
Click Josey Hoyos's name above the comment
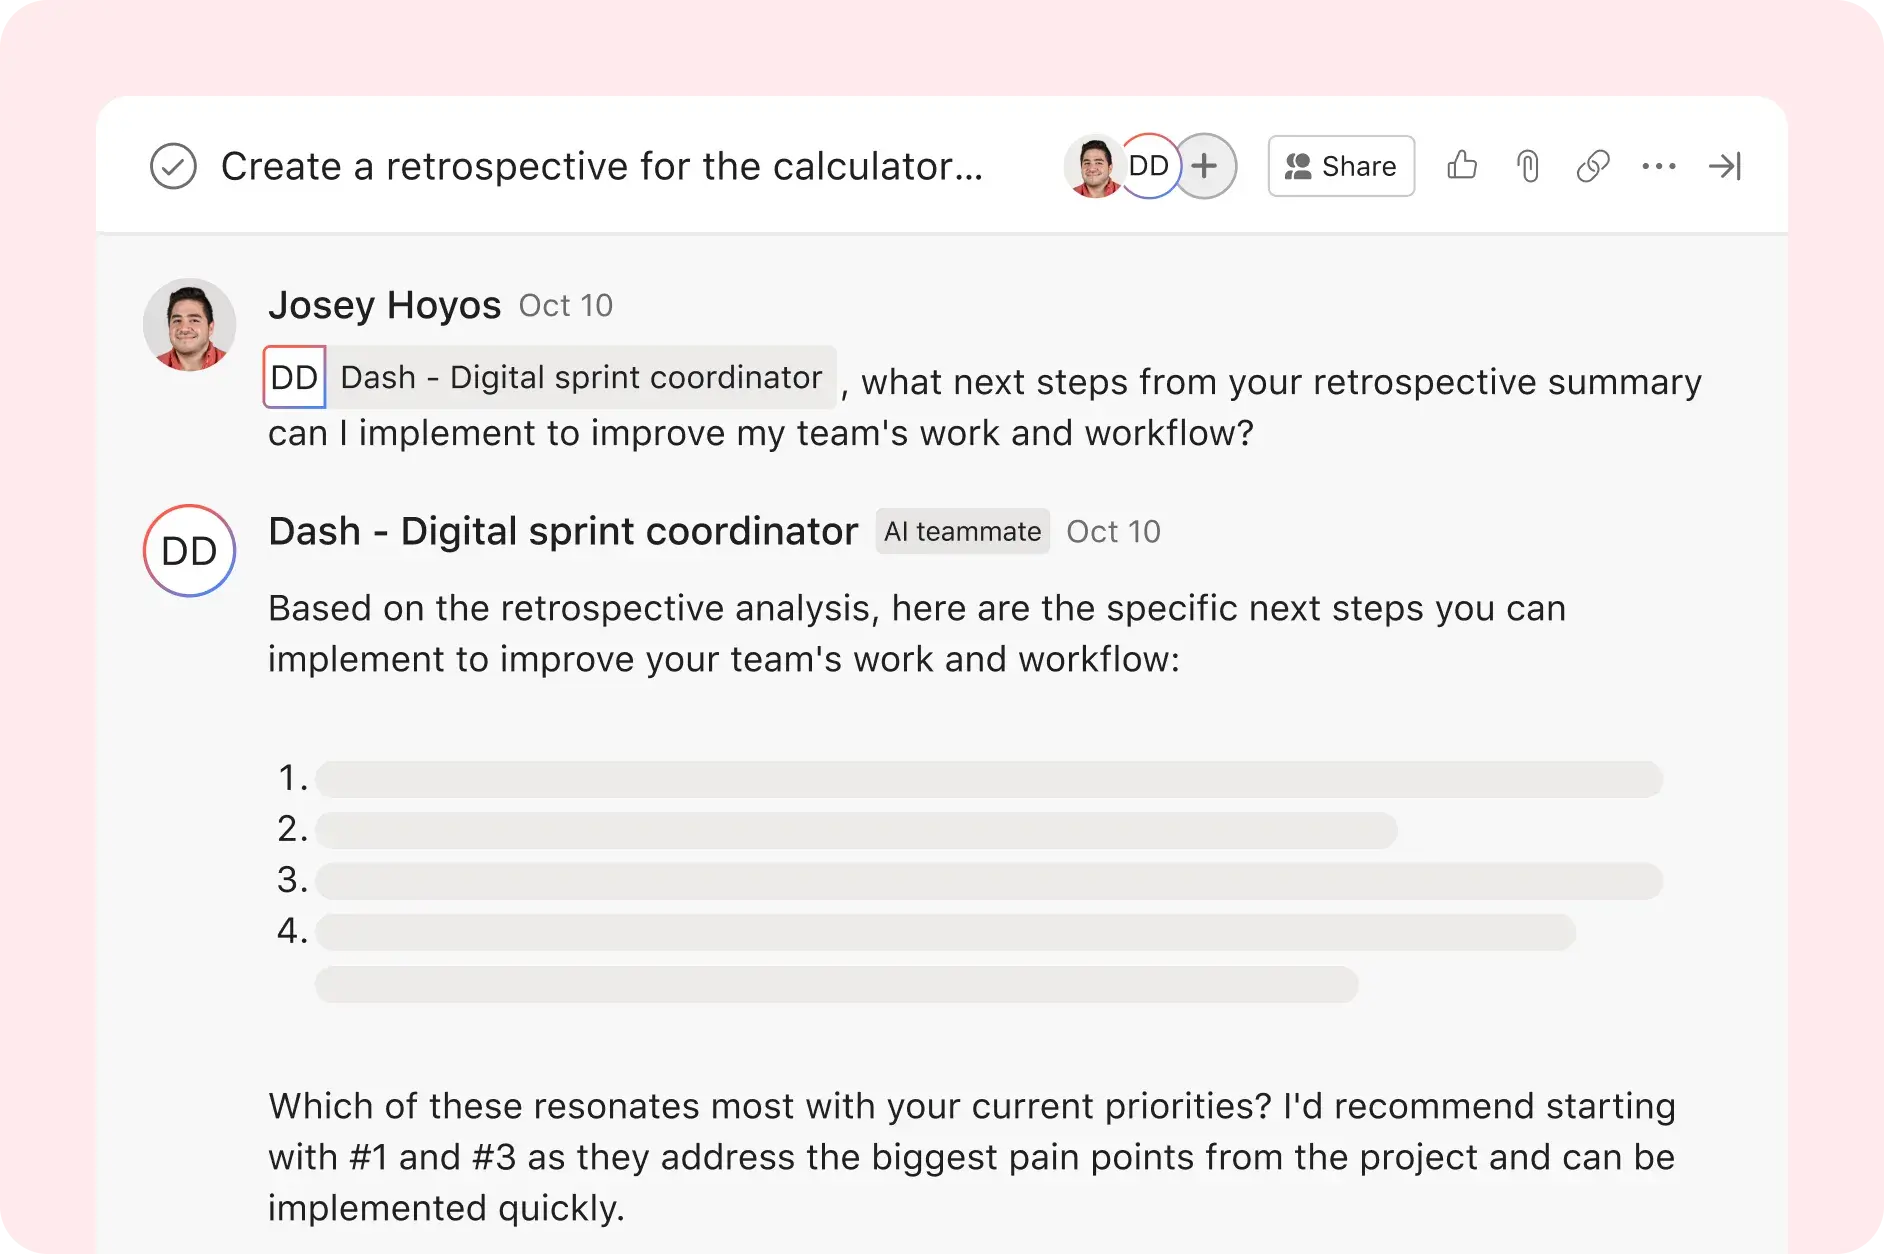pyautogui.click(x=384, y=305)
